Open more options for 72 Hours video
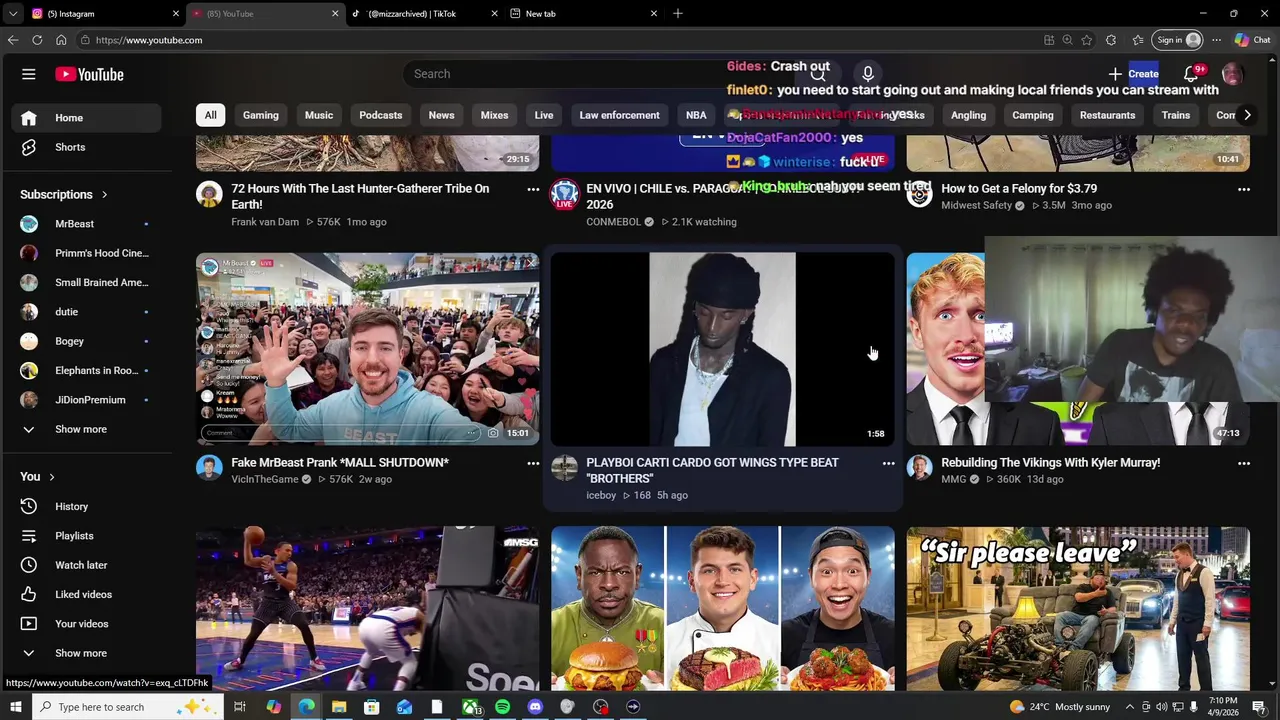 [x=533, y=189]
